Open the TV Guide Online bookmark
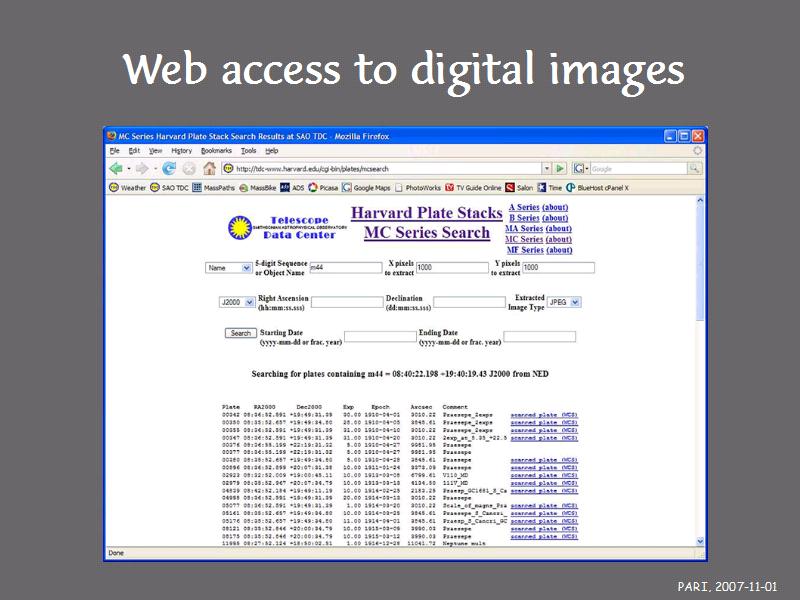This screenshot has width=800, height=600. [473, 188]
